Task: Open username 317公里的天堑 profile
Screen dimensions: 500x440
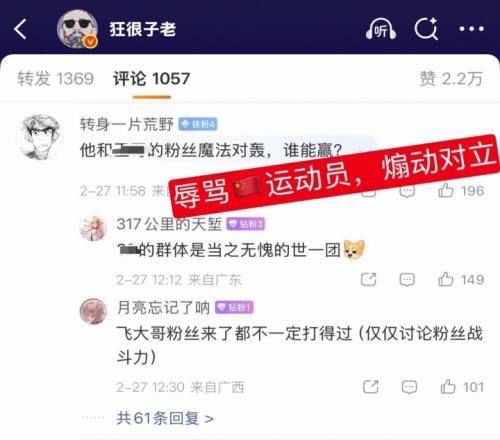Action: coord(169,224)
